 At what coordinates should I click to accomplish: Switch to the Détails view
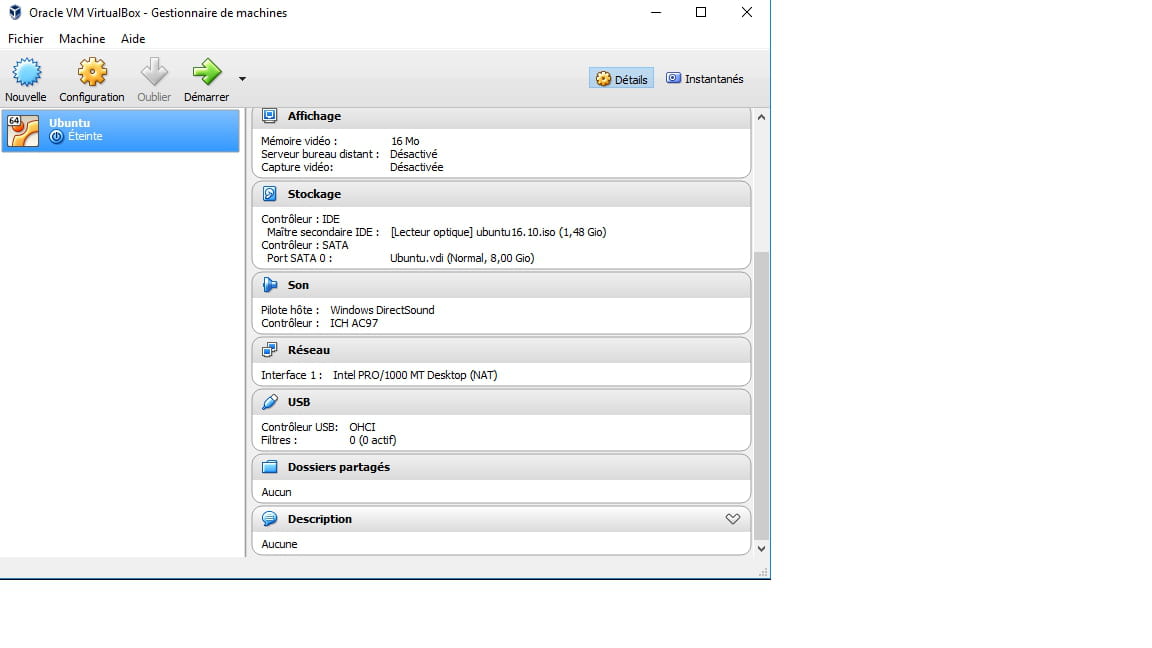(622, 79)
